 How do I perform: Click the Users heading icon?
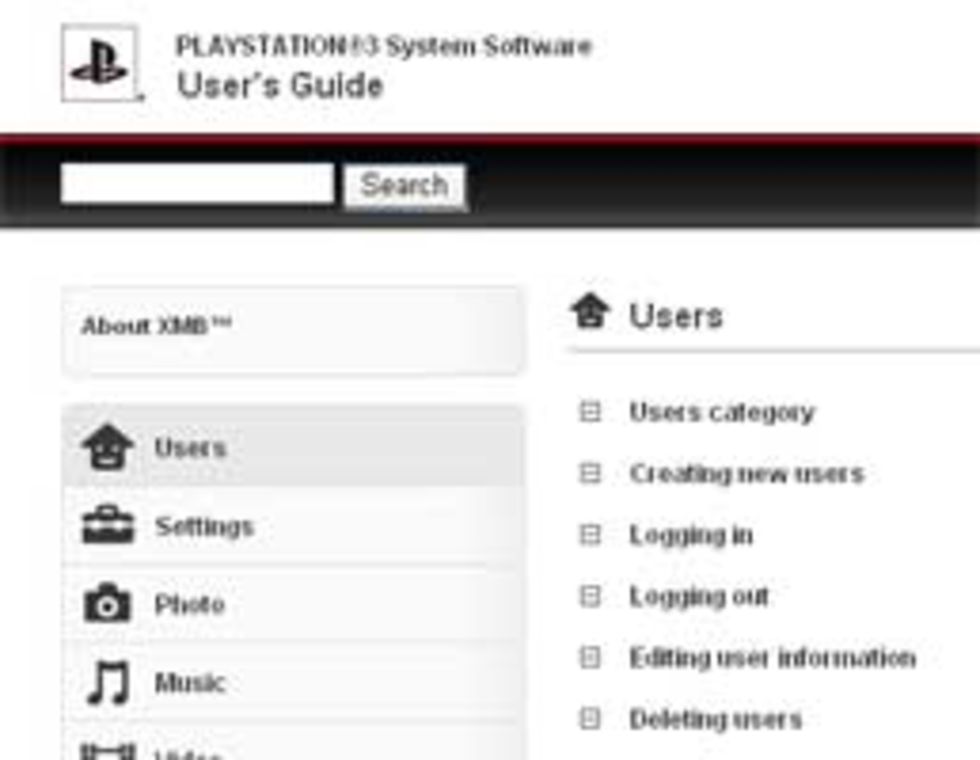(x=590, y=313)
